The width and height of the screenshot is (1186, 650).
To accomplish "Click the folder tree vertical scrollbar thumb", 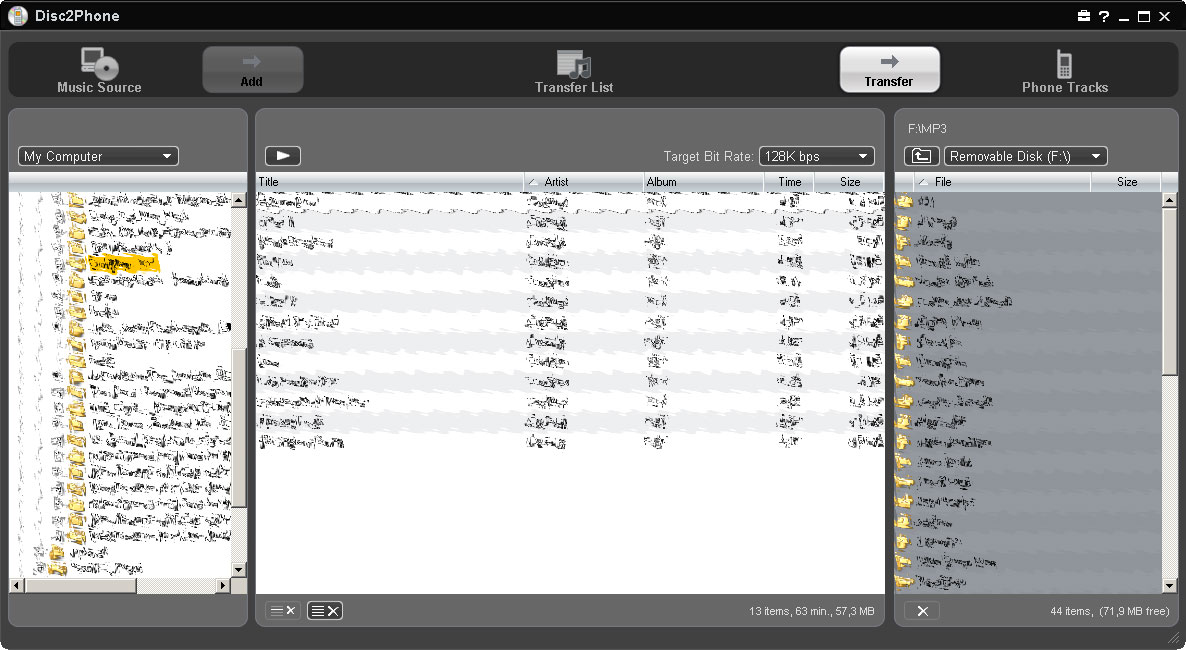I will coord(239,428).
